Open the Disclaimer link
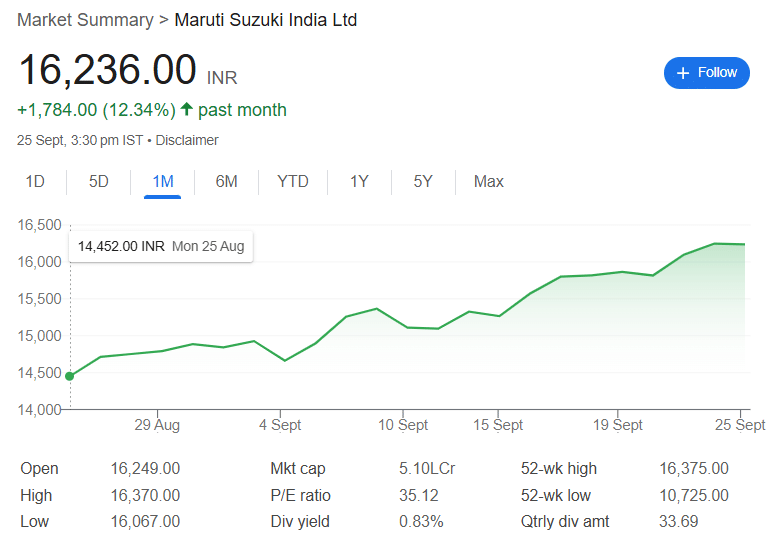This screenshot has width=768, height=538. (187, 141)
